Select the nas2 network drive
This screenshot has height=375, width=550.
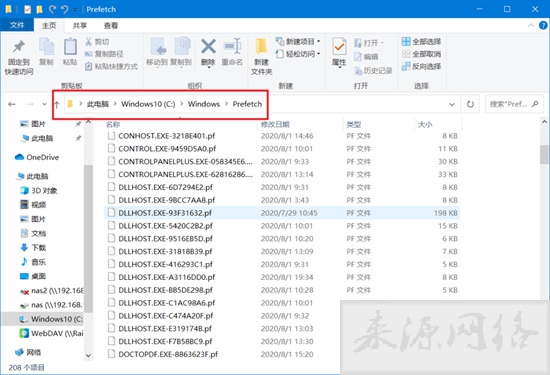tap(52, 291)
